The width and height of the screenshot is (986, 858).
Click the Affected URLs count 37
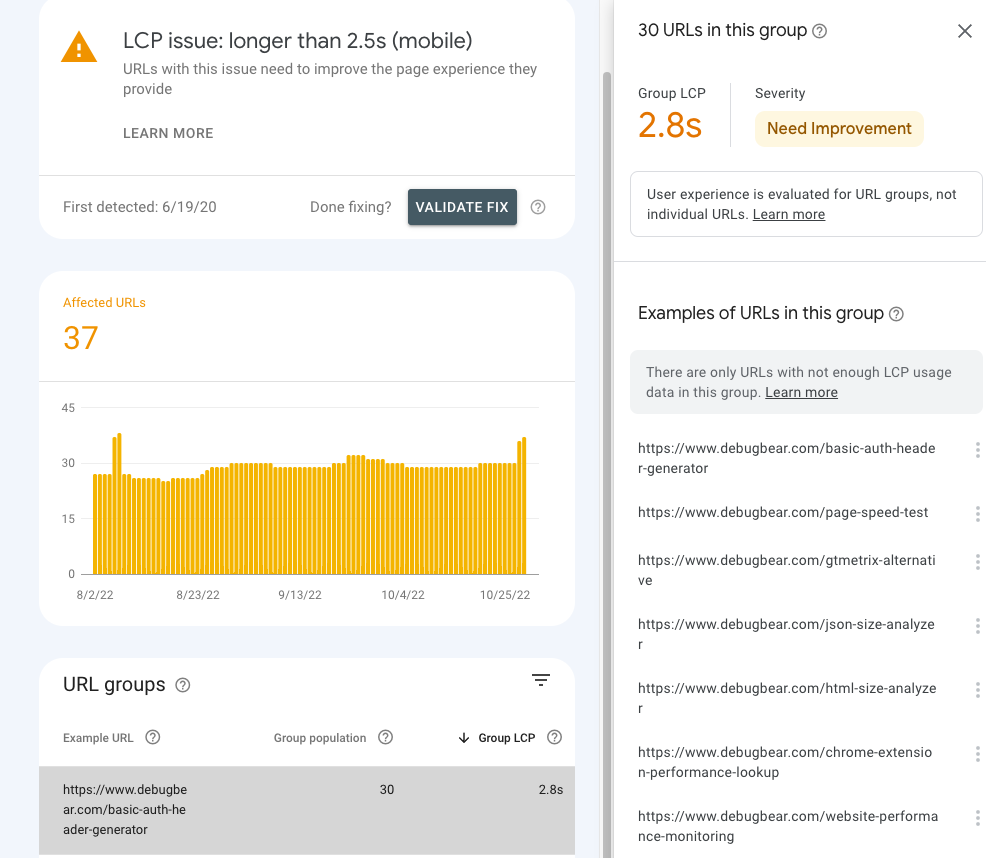click(x=80, y=338)
